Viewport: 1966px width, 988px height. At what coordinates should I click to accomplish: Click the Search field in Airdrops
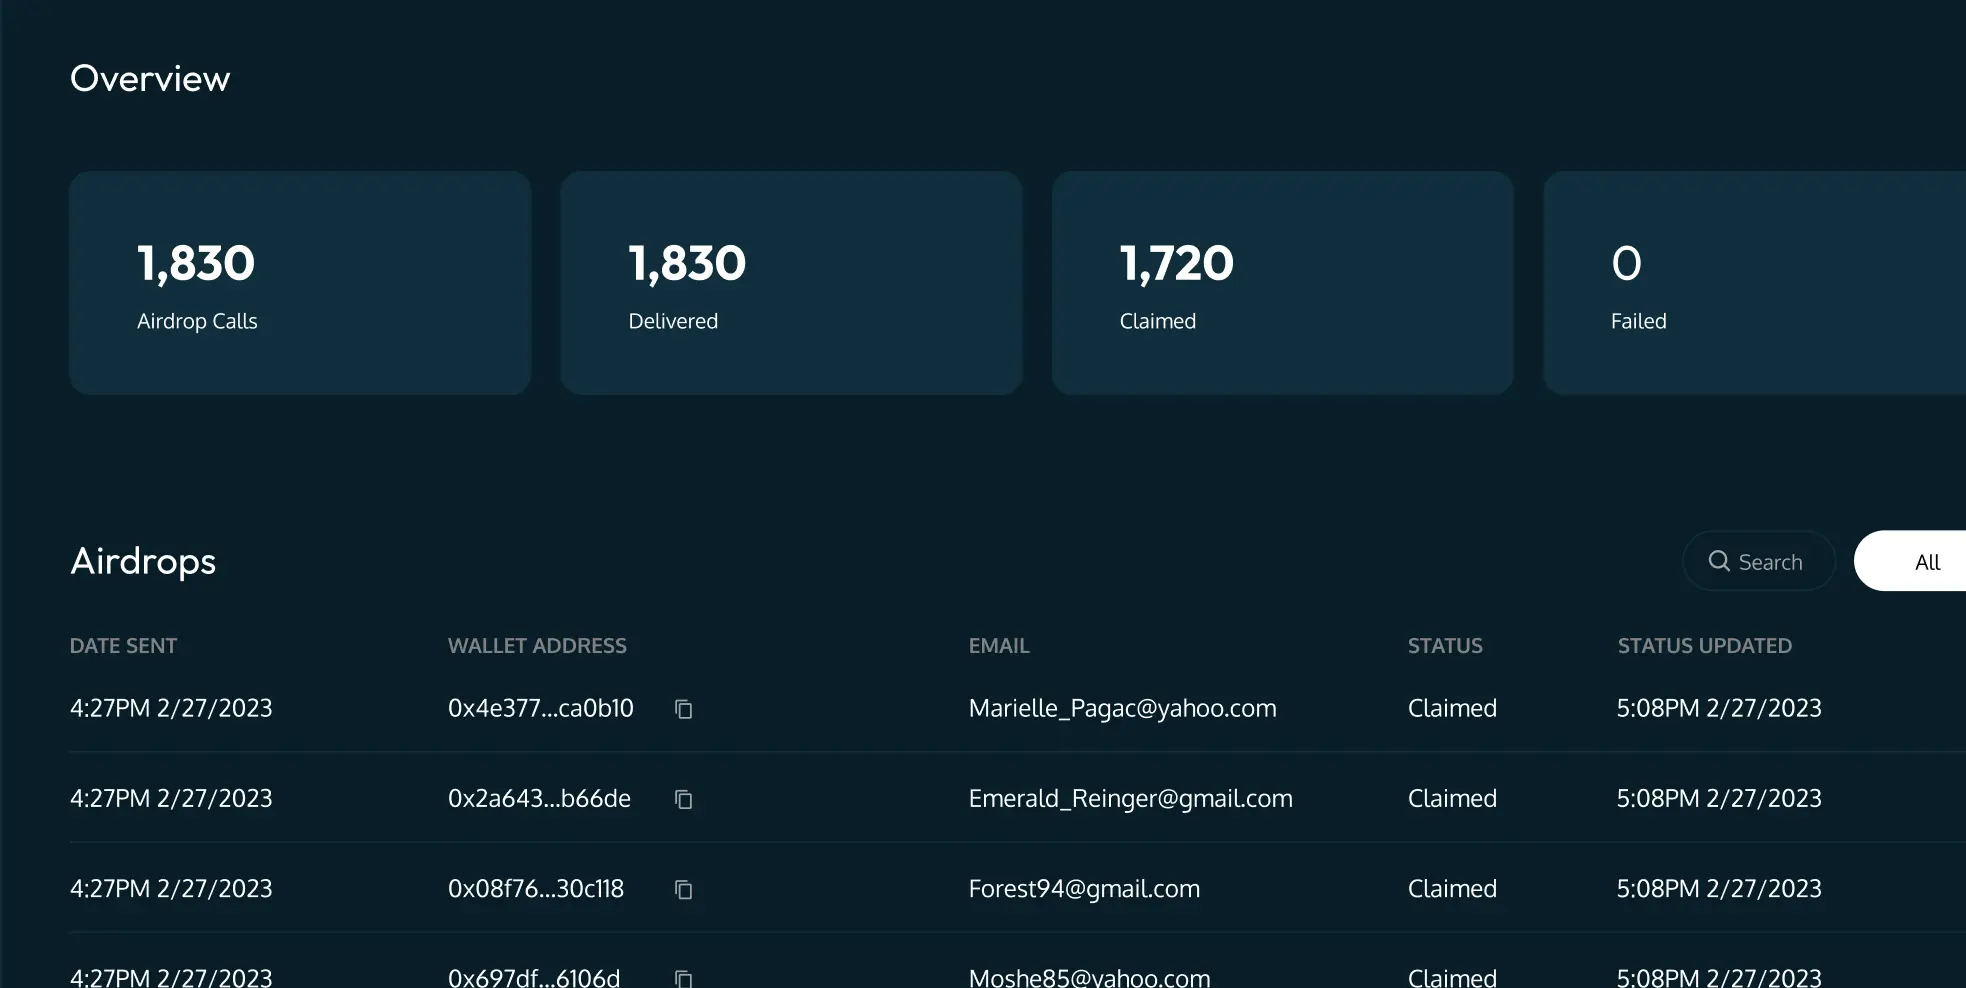1759,561
